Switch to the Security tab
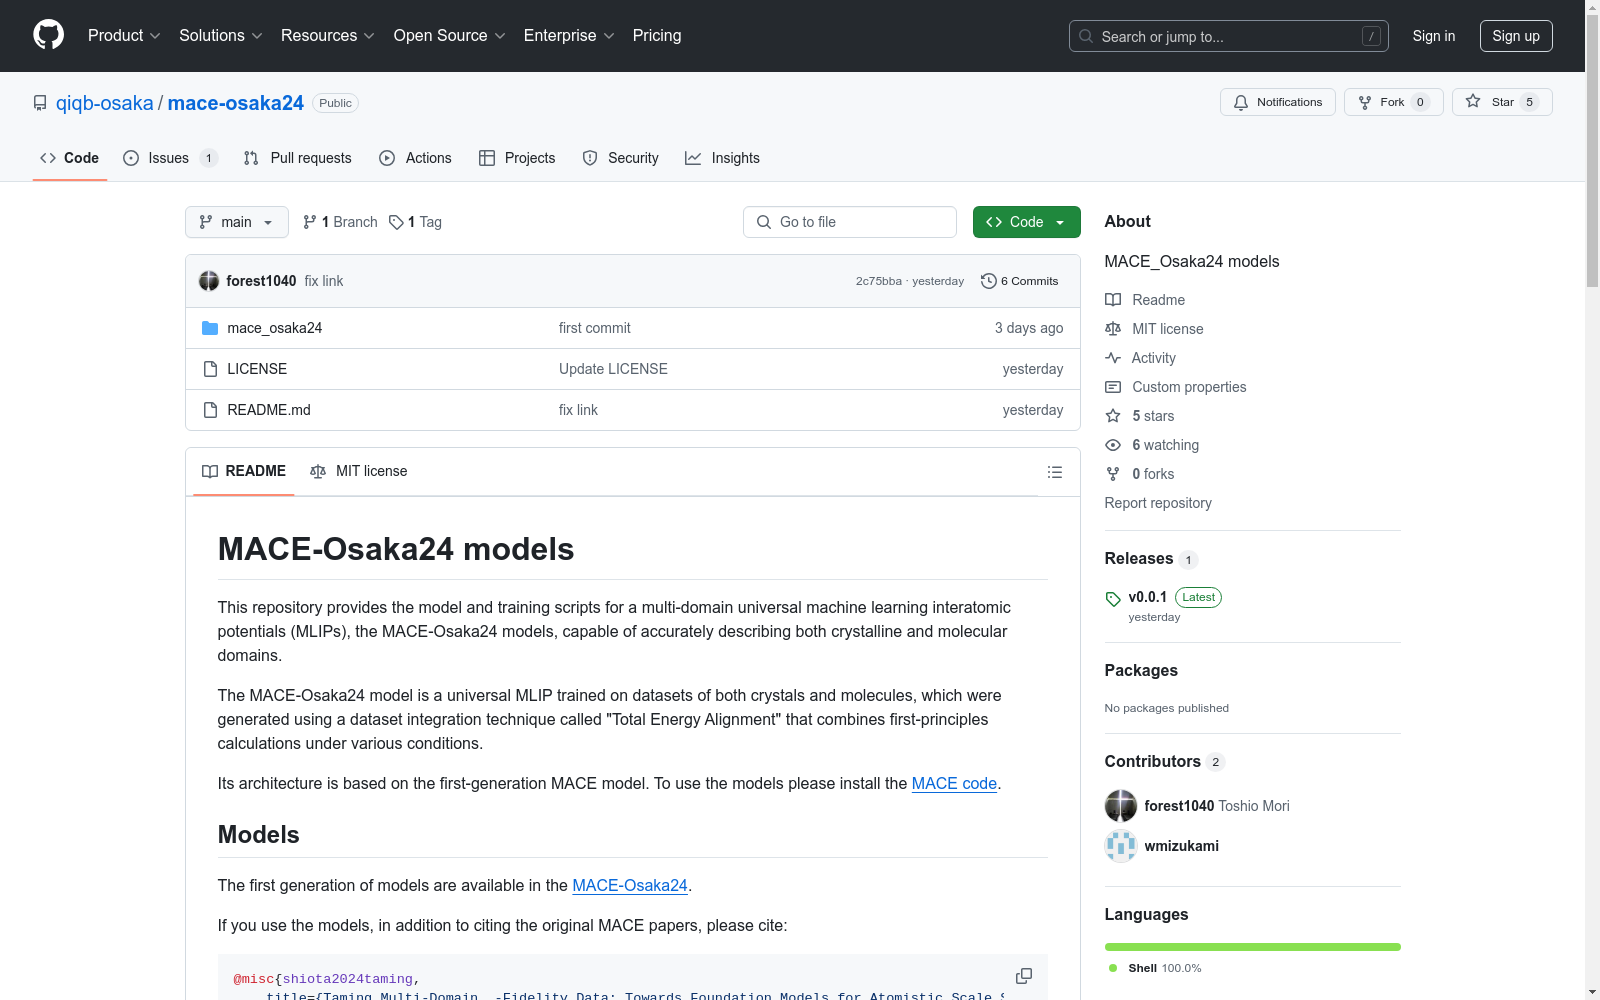The width and height of the screenshot is (1600, 1000). tap(621, 158)
